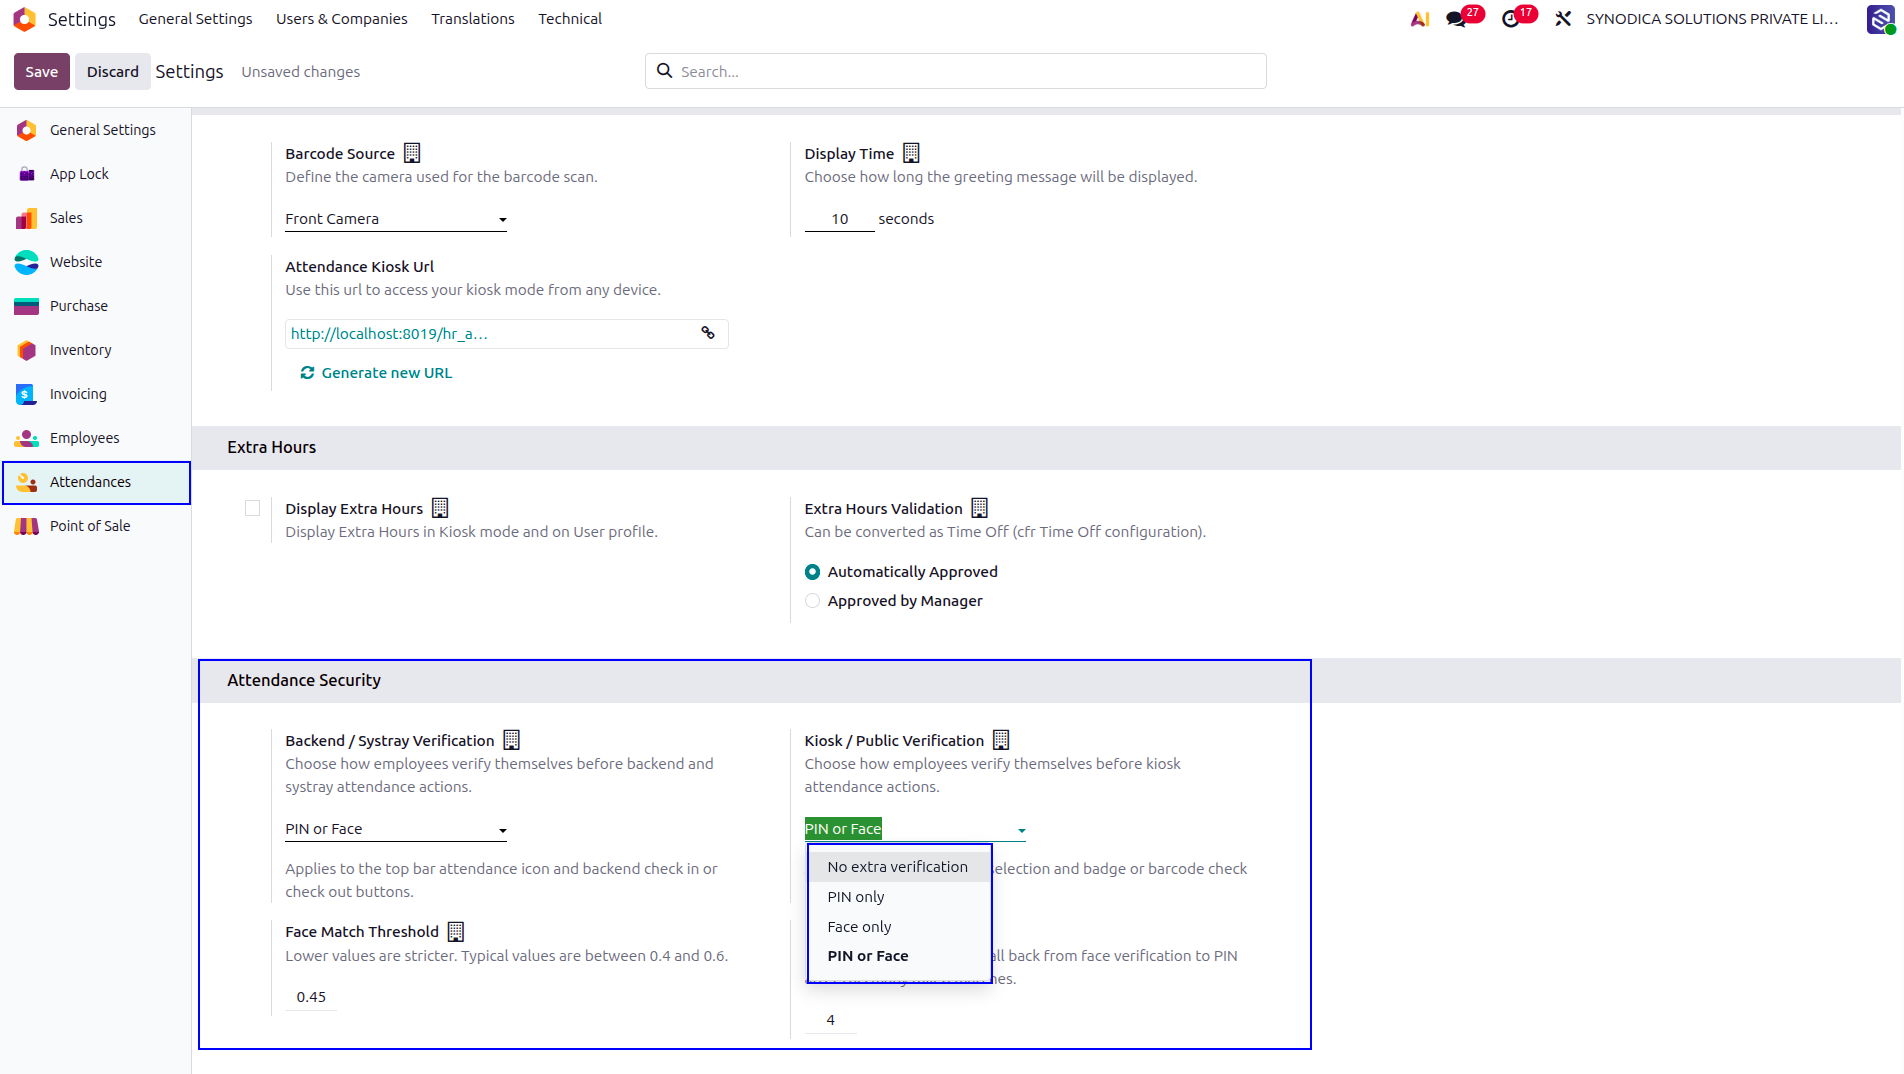1904x1074 pixels.
Task: Open the Employees settings tab label
Action: (85, 438)
